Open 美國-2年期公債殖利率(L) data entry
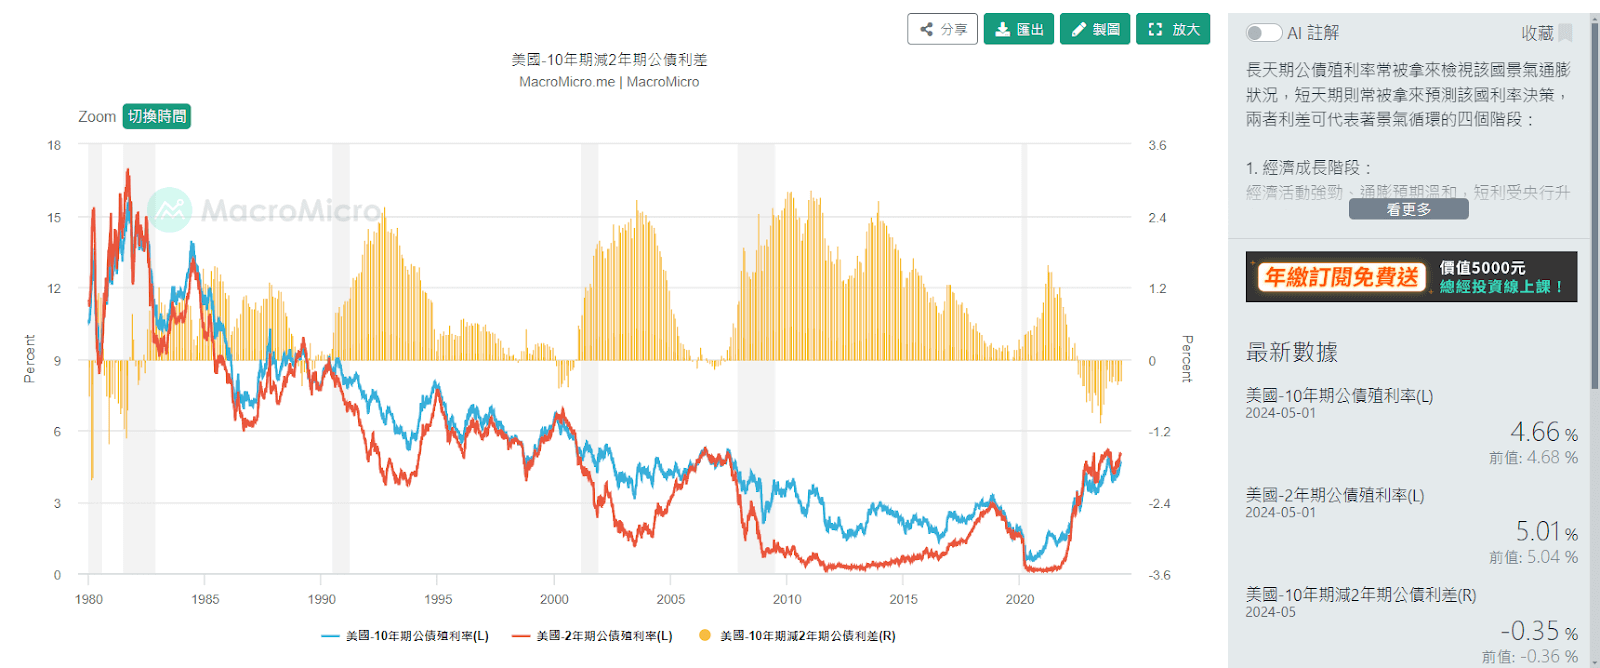The height and width of the screenshot is (668, 1600). click(x=1334, y=495)
